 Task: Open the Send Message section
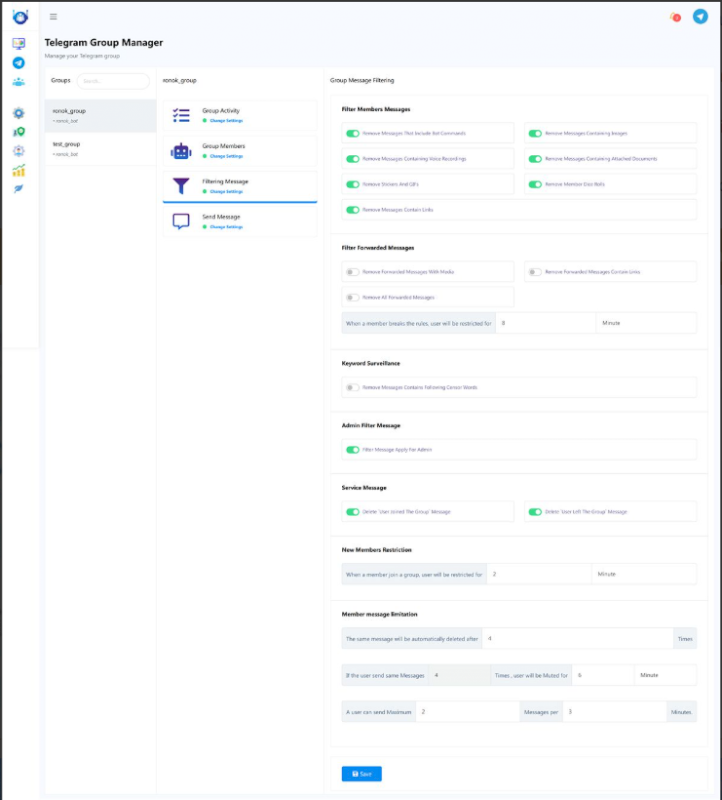pos(240,221)
